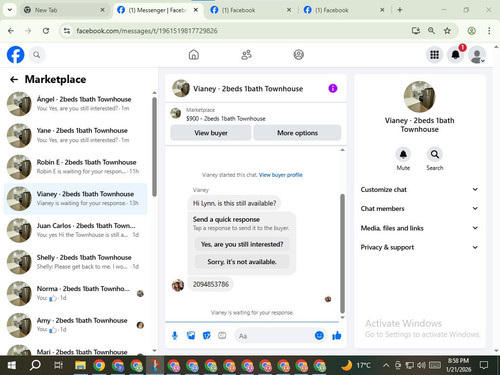Click the address bar URL
The width and height of the screenshot is (500, 375).
(147, 31)
